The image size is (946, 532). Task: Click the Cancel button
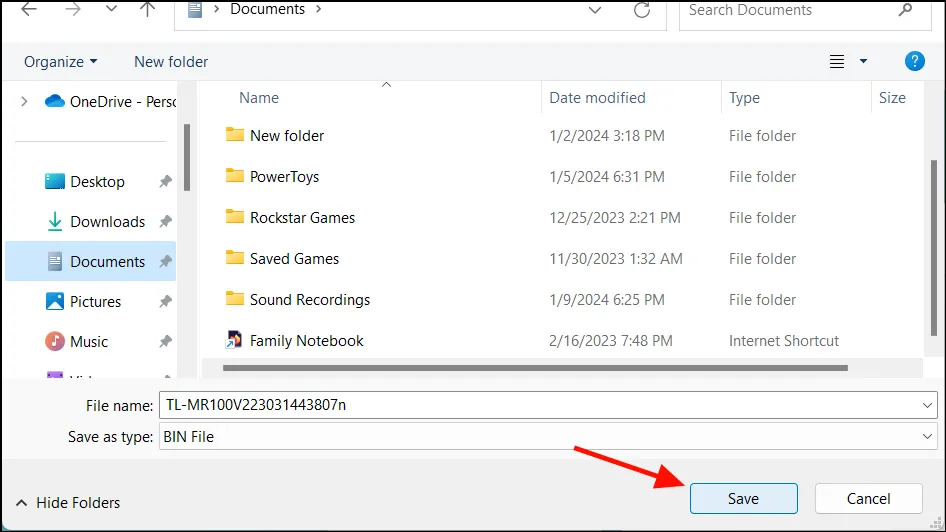click(x=868, y=498)
